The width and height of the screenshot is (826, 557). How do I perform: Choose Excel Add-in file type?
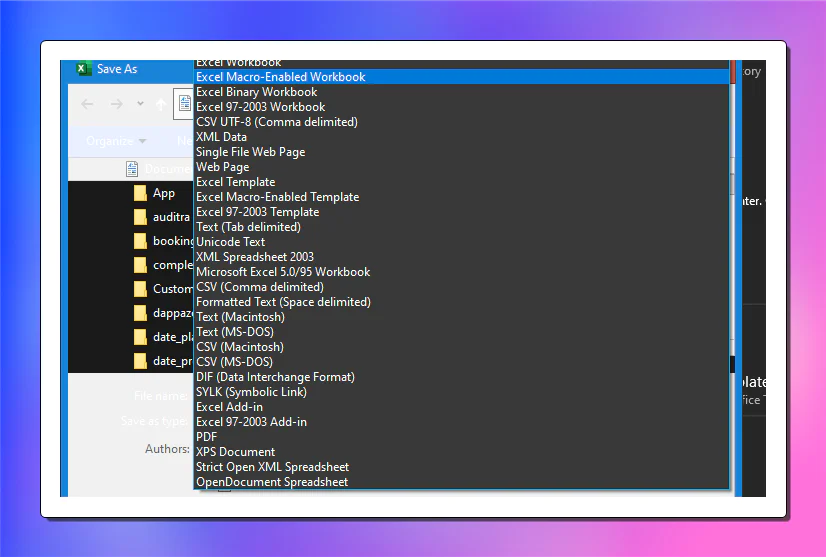pyautogui.click(x=461, y=407)
